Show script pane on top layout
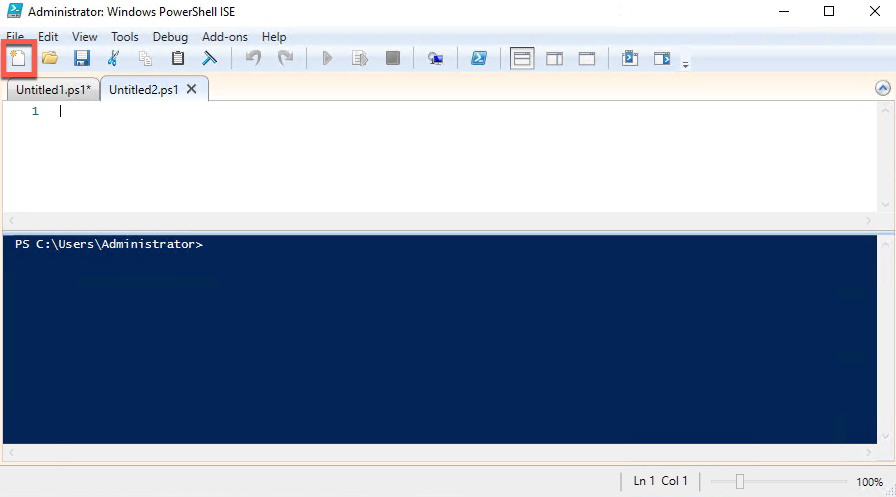The height and width of the screenshot is (497, 896). coord(522,58)
